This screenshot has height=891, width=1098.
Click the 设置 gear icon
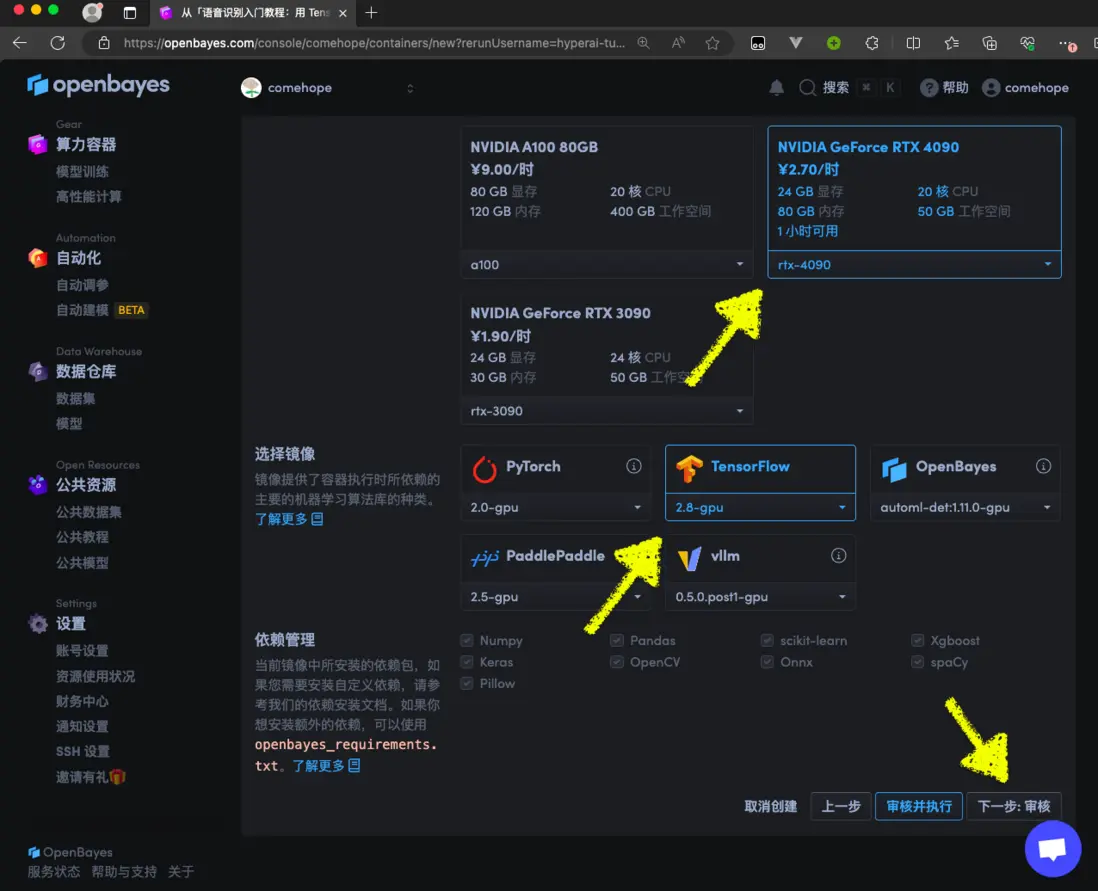click(x=38, y=623)
